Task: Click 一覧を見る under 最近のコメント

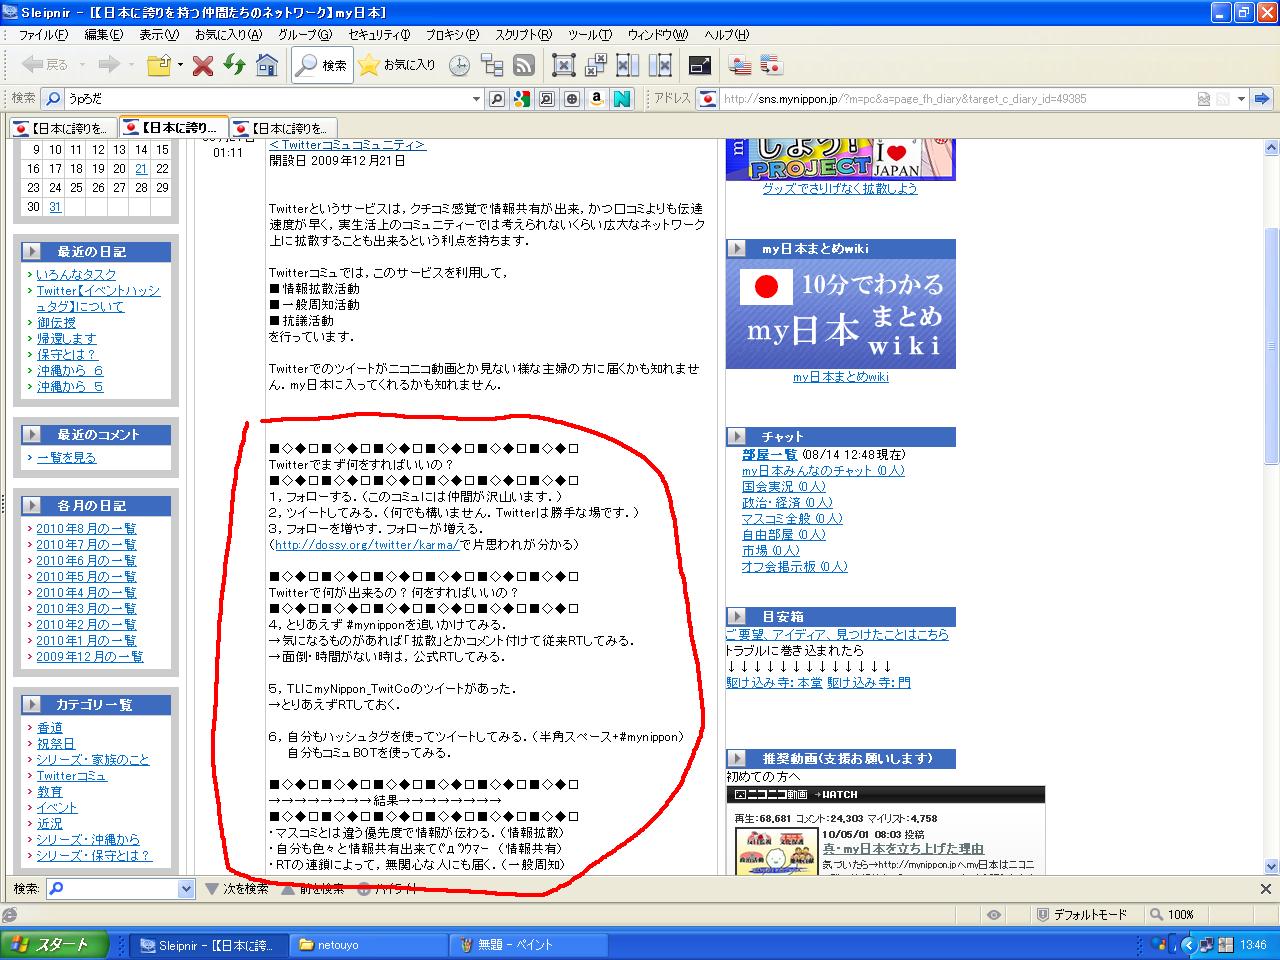Action: (67, 458)
